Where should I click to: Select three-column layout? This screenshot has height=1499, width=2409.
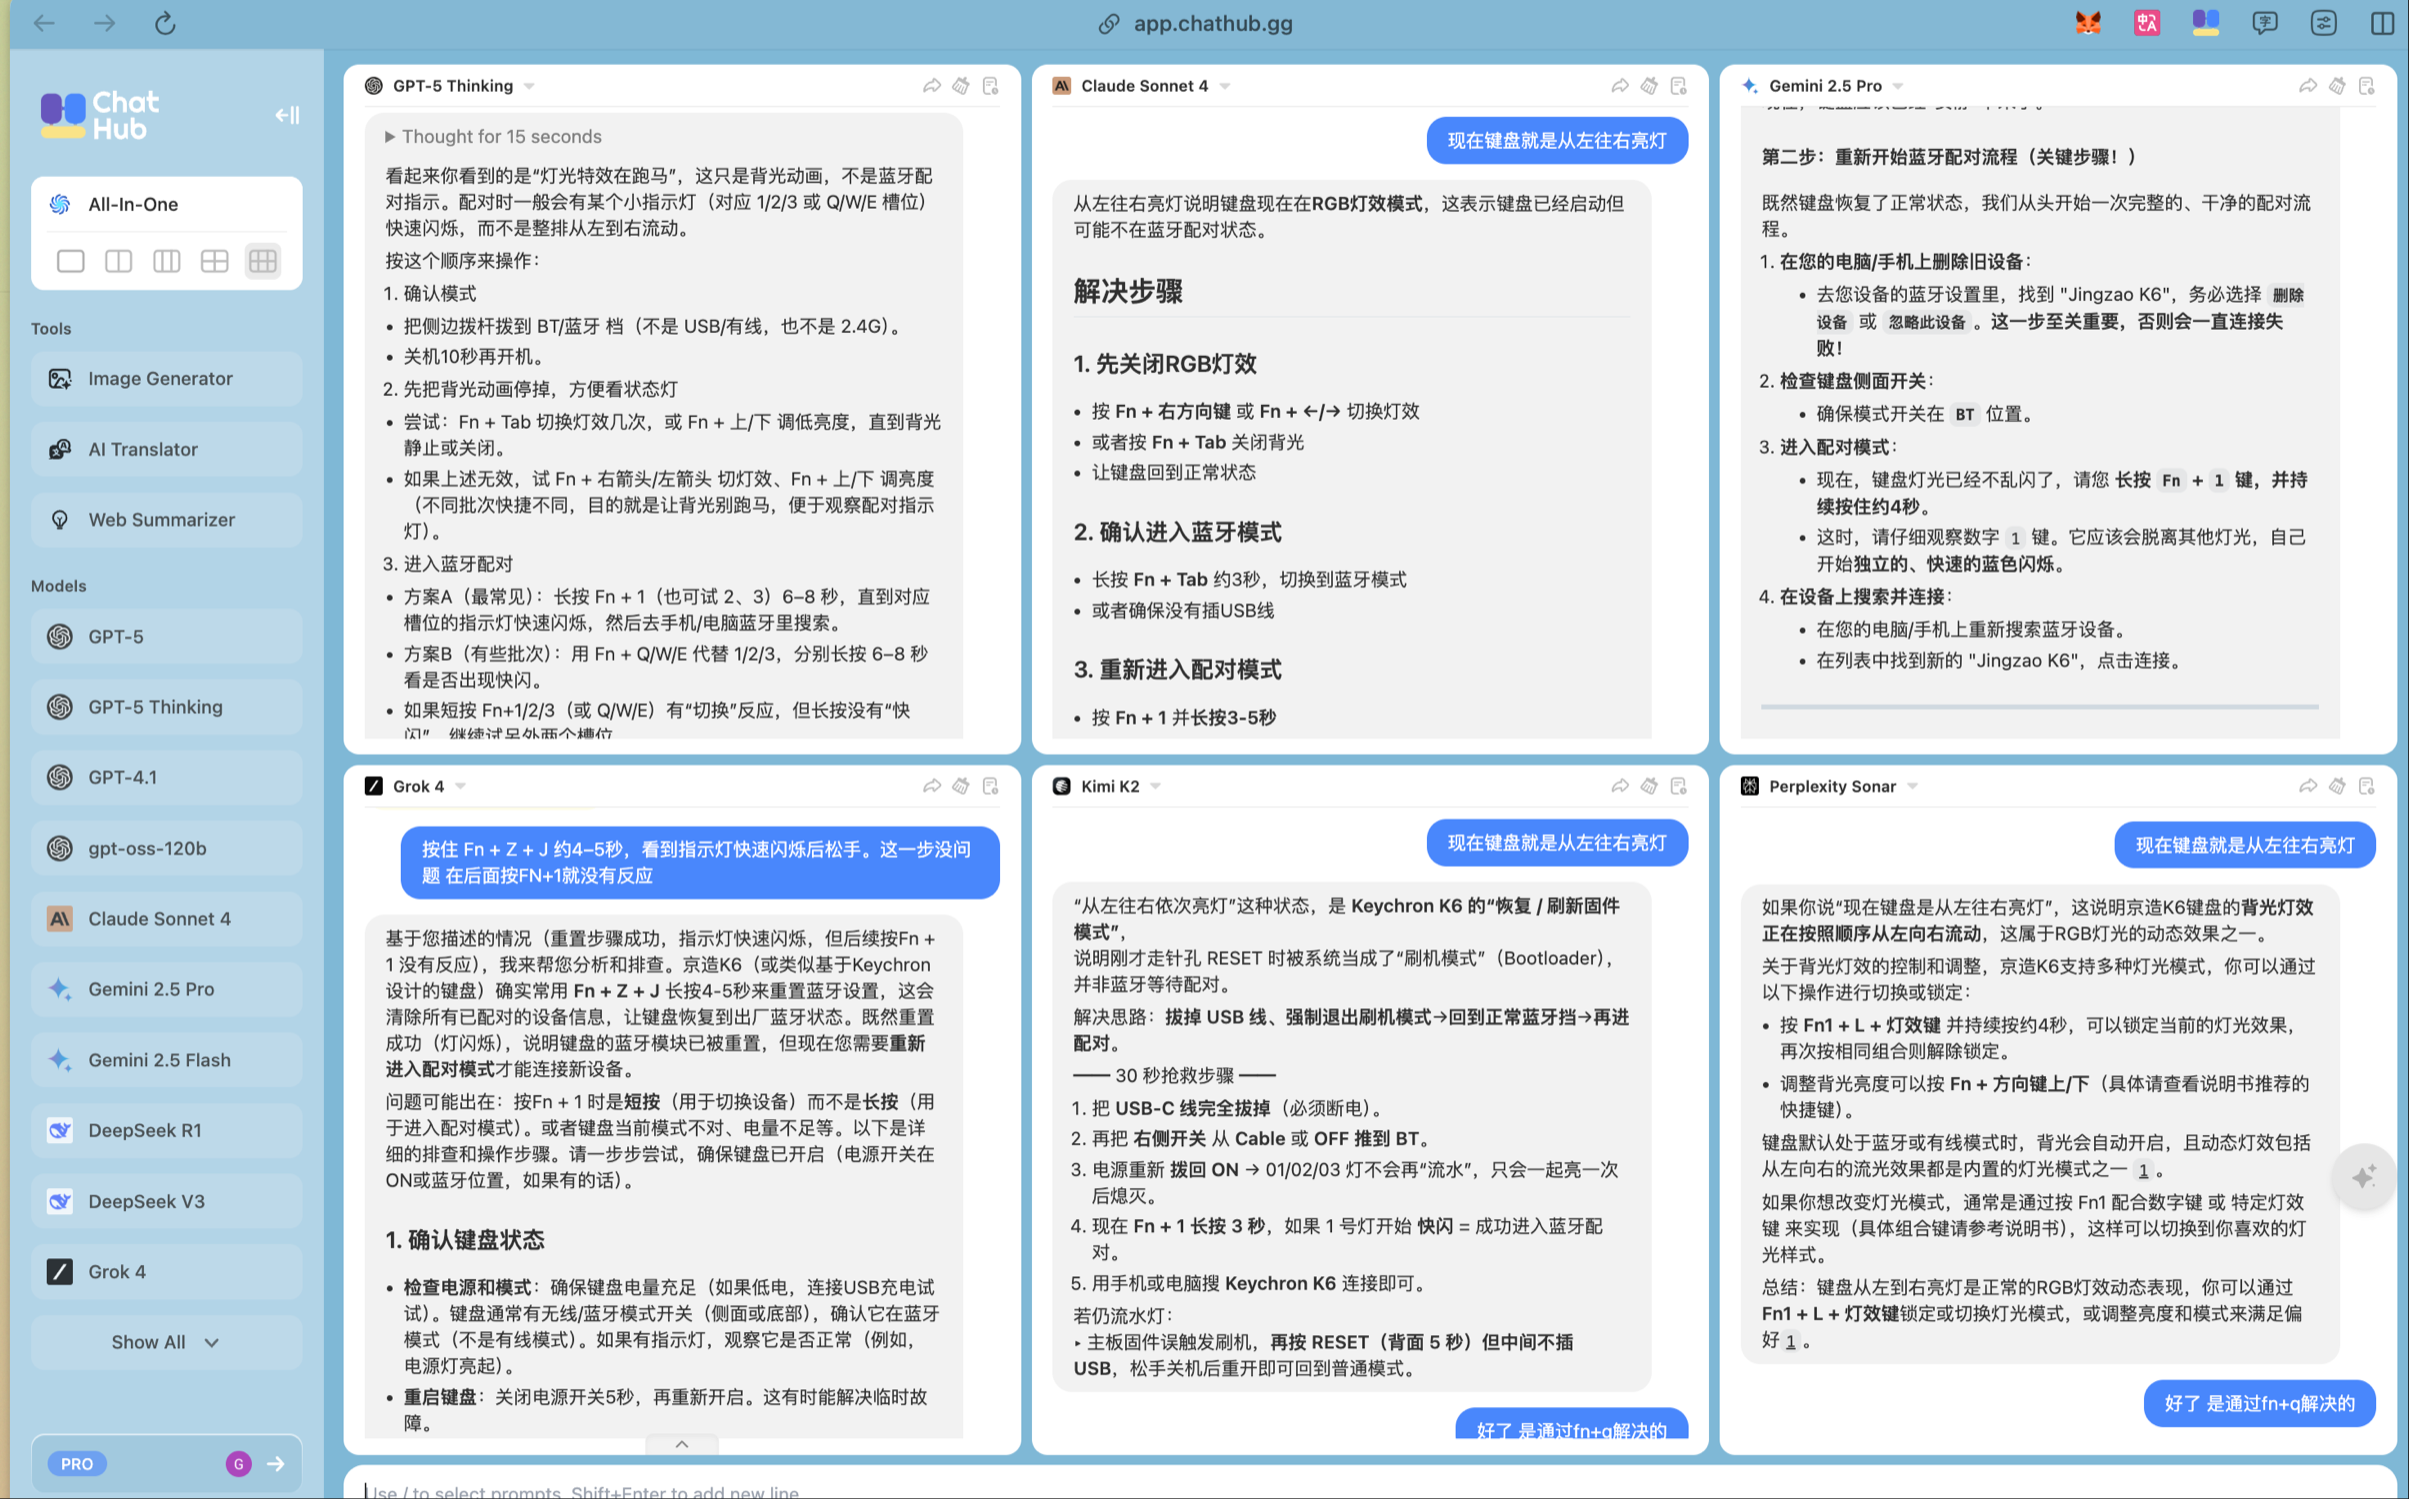[x=167, y=261]
